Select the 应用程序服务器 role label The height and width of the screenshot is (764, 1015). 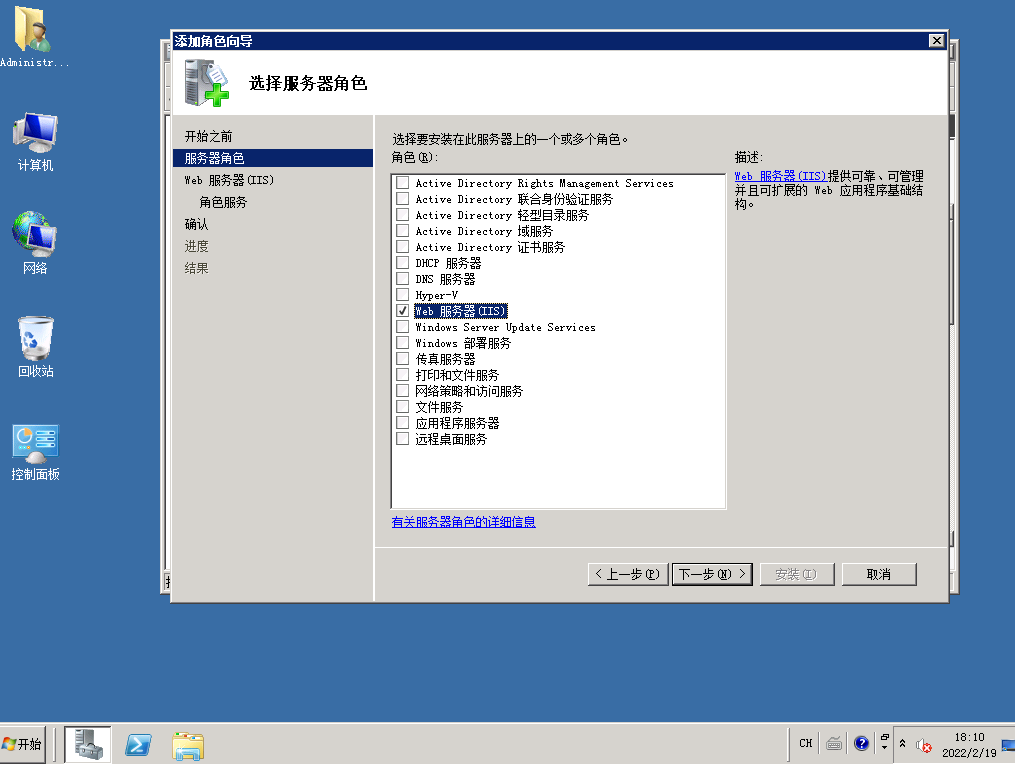point(458,423)
